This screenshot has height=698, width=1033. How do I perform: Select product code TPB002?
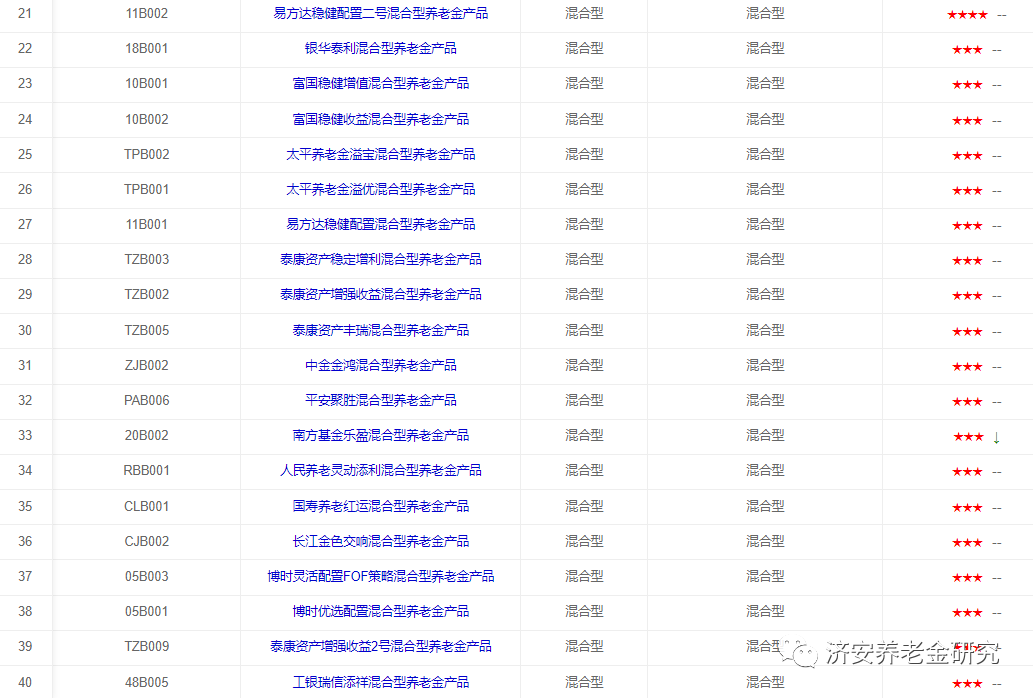[x=146, y=154]
